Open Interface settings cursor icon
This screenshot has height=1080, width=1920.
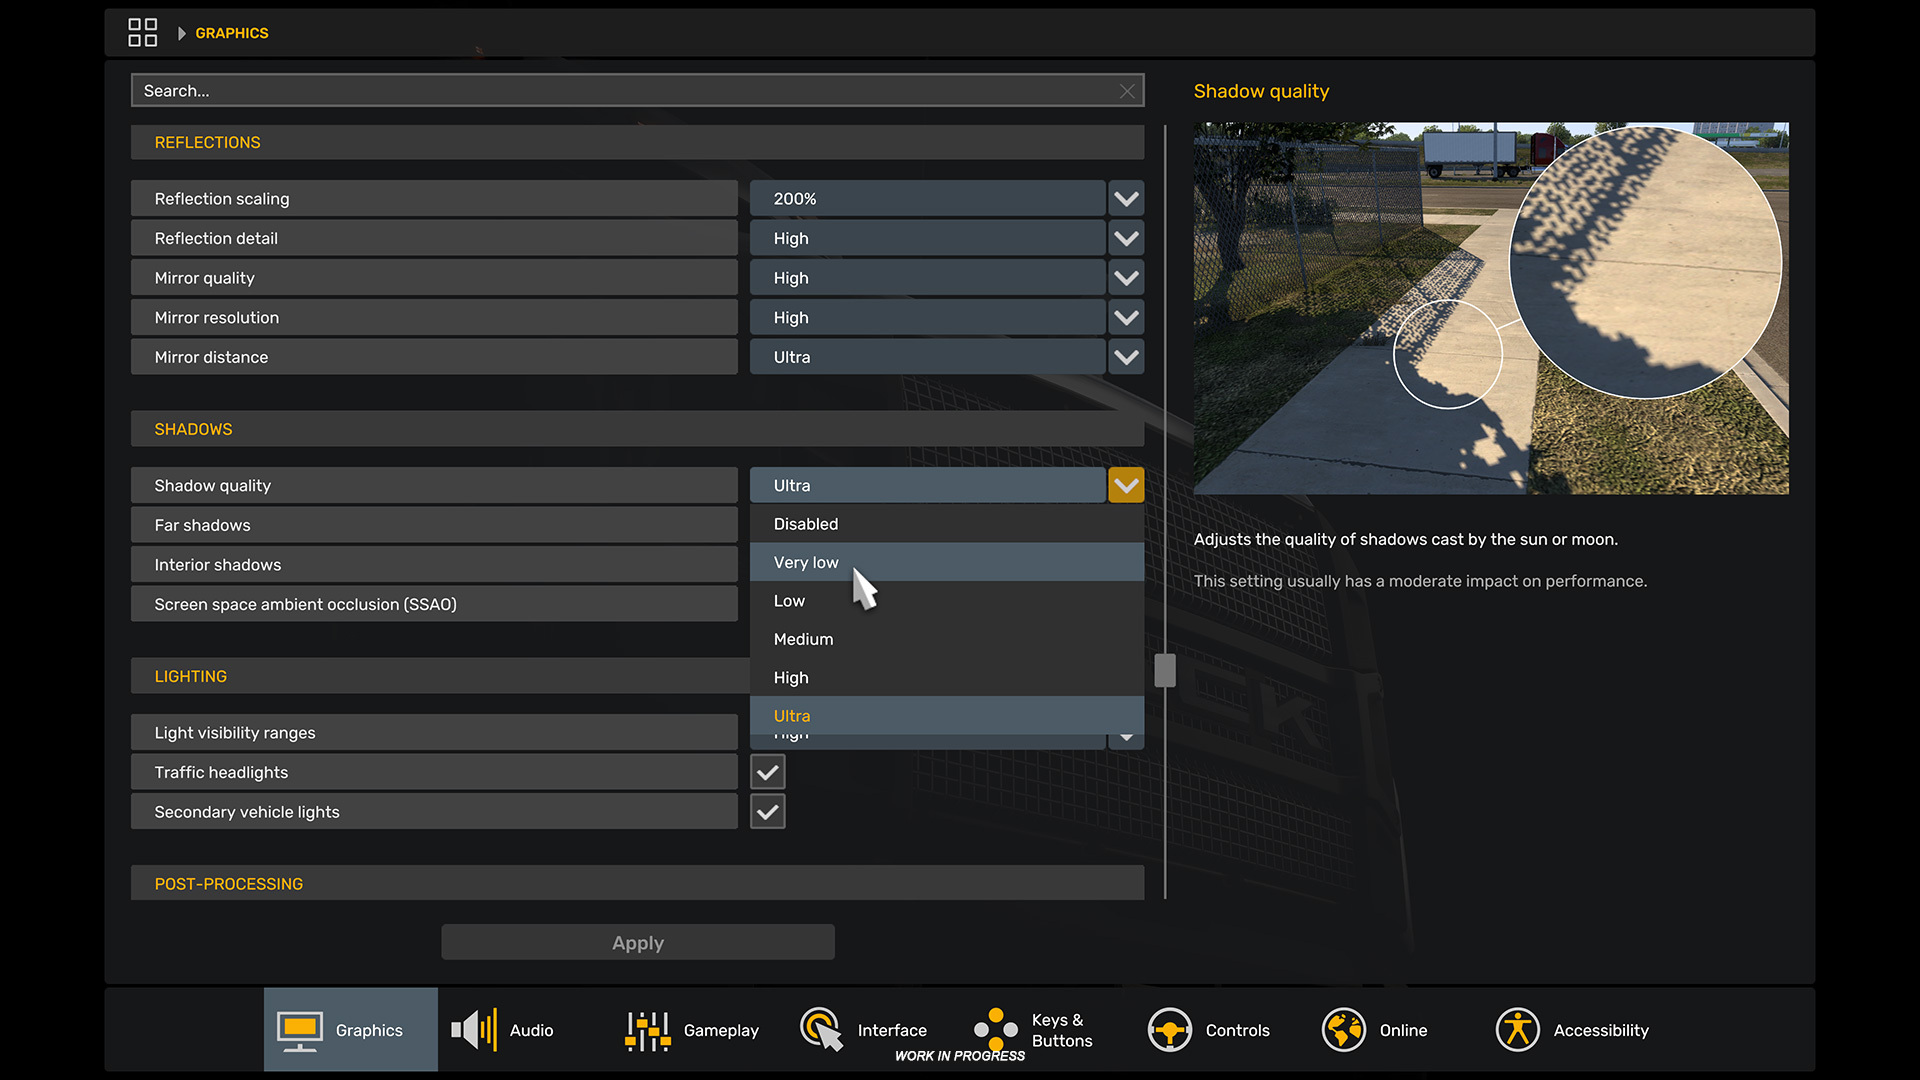click(x=822, y=1030)
